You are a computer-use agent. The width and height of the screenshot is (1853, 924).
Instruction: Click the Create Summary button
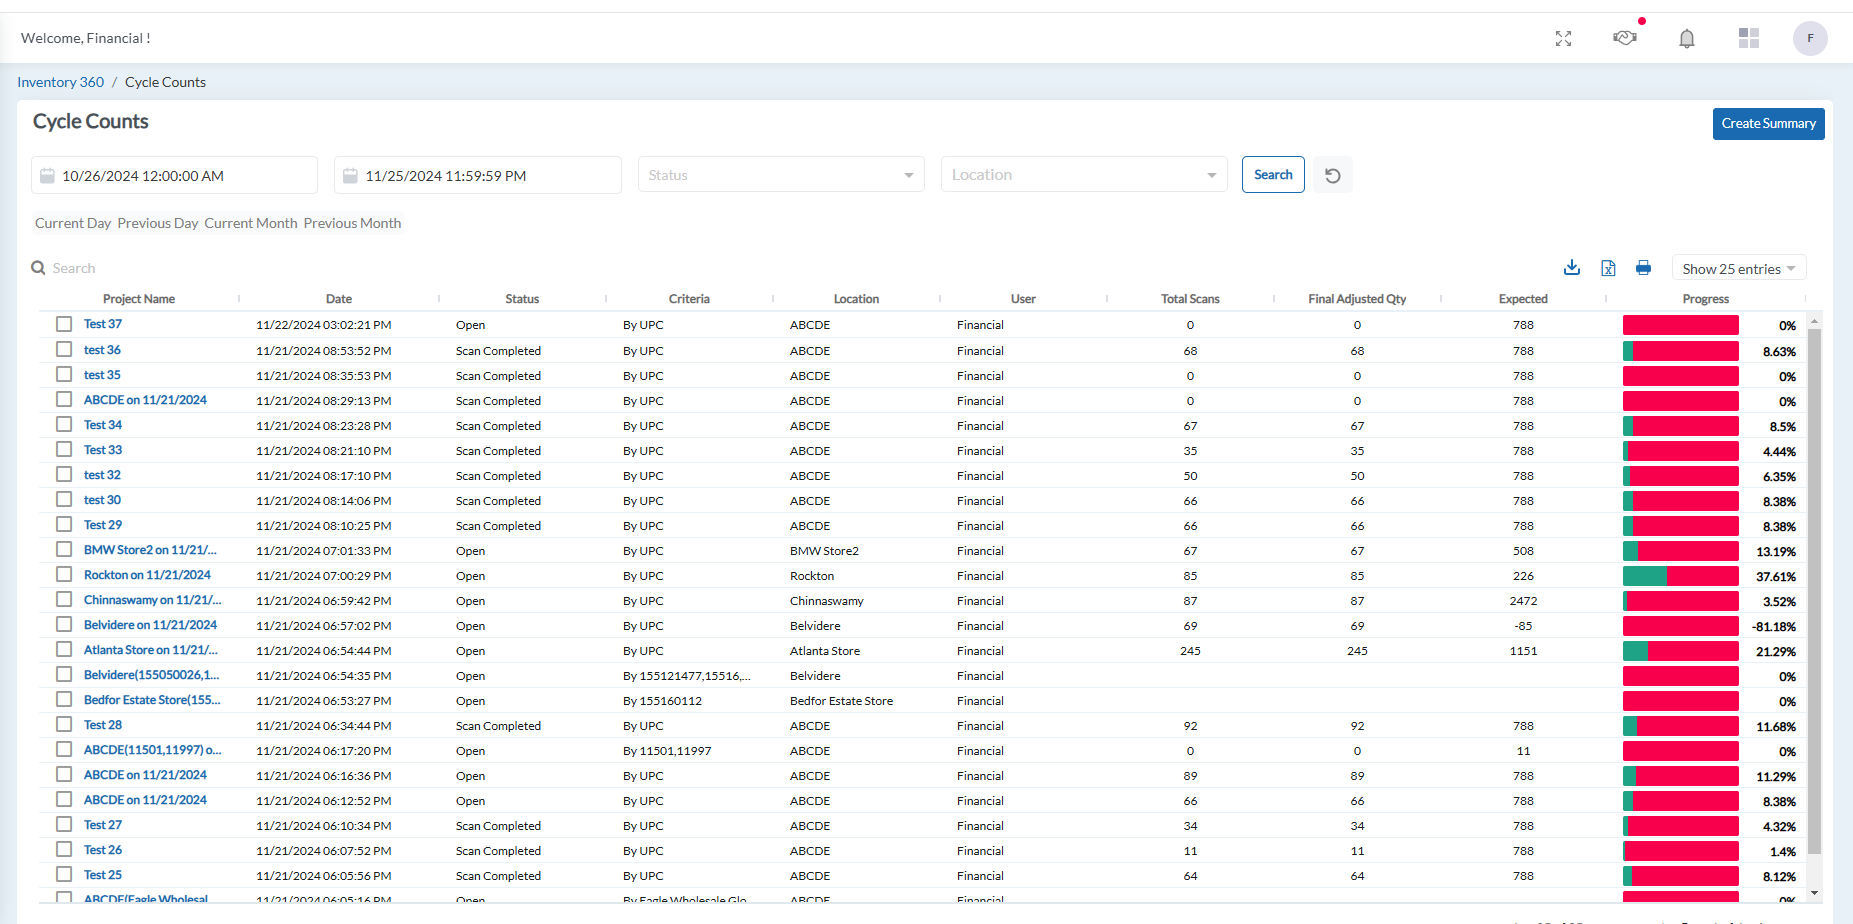pos(1768,123)
